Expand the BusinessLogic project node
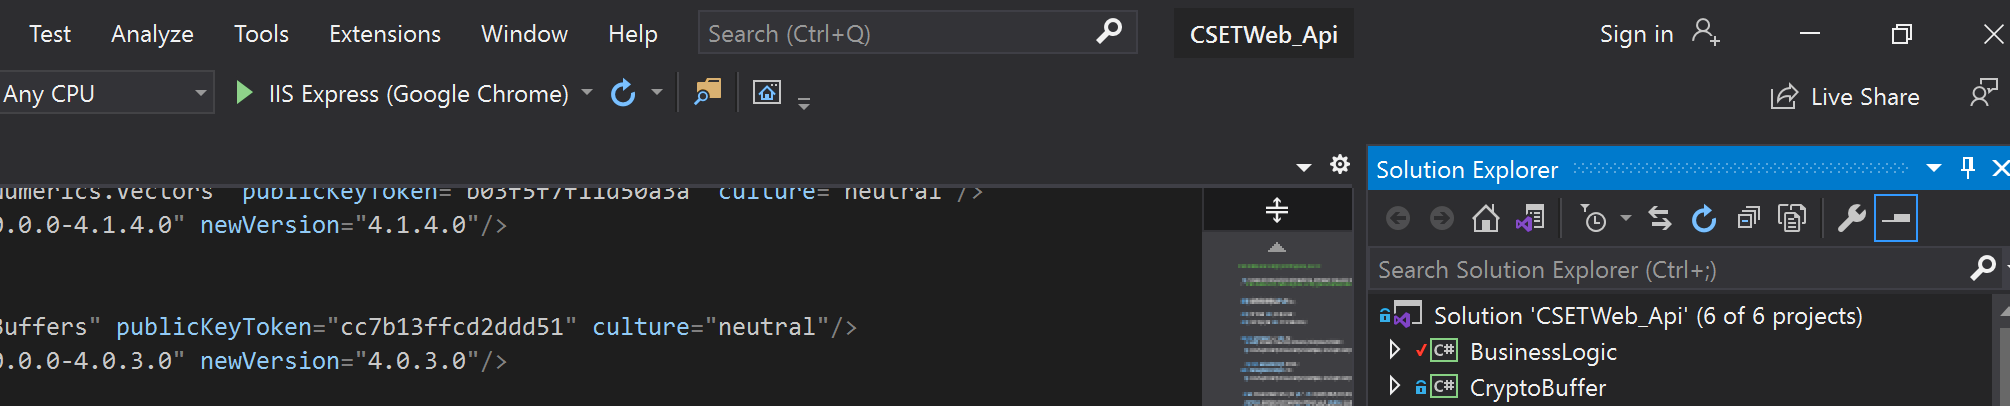2010x406 pixels. [1394, 350]
